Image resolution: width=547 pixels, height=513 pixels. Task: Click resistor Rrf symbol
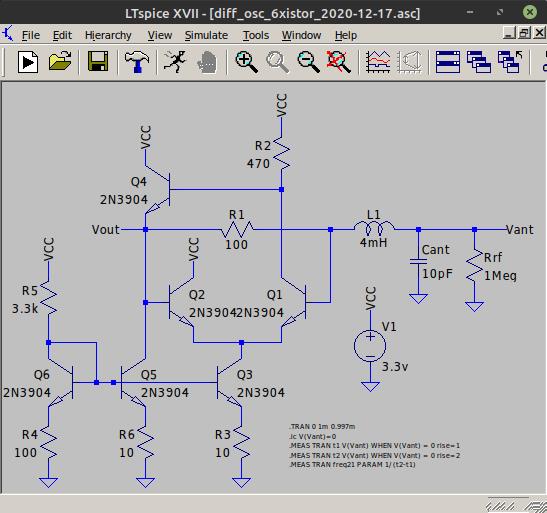point(474,265)
